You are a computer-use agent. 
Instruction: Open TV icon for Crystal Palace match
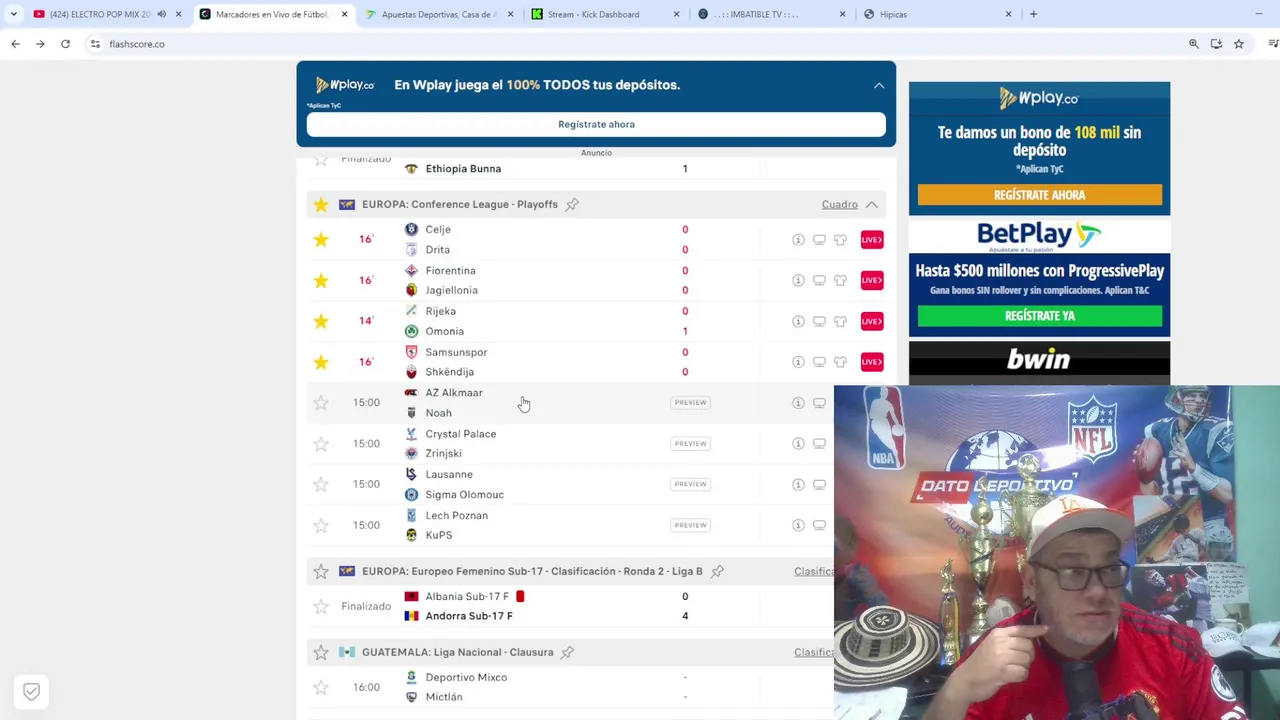(x=819, y=444)
